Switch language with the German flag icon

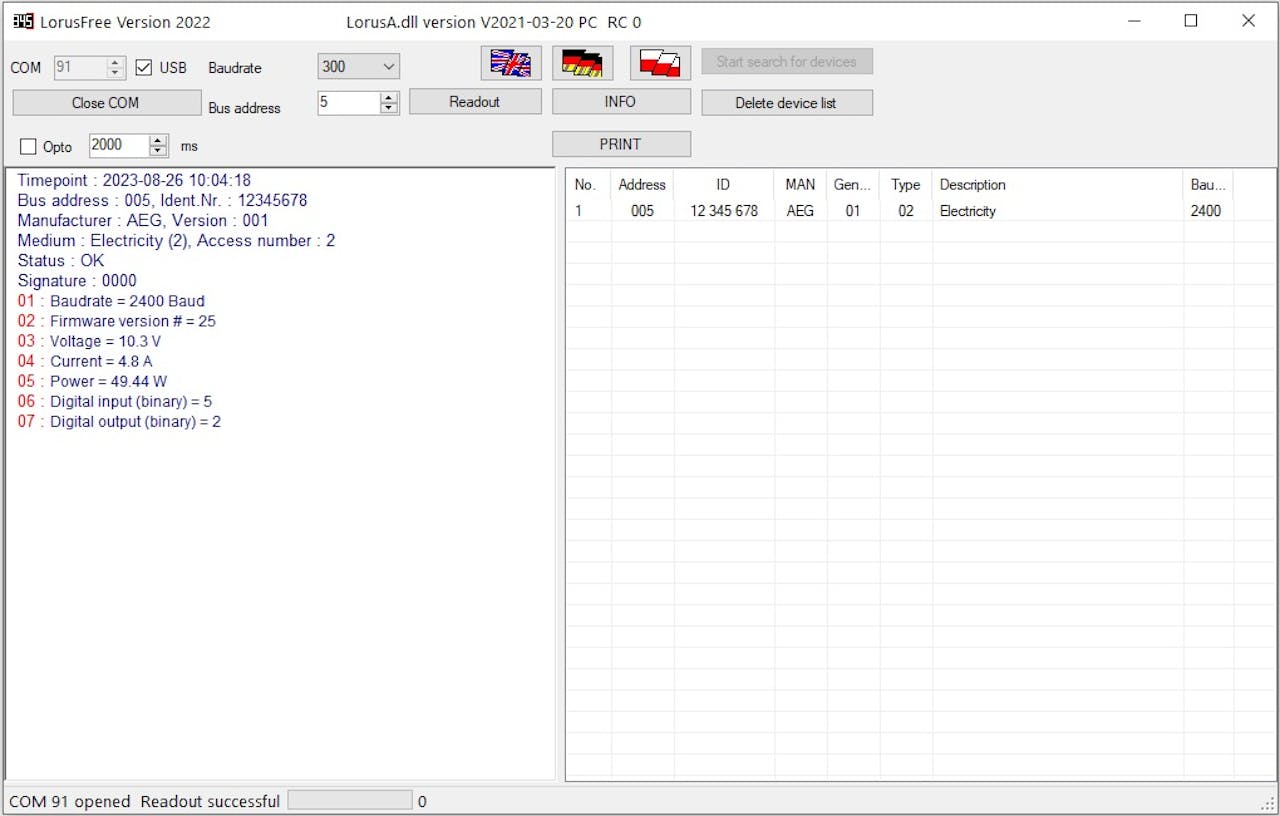(583, 63)
